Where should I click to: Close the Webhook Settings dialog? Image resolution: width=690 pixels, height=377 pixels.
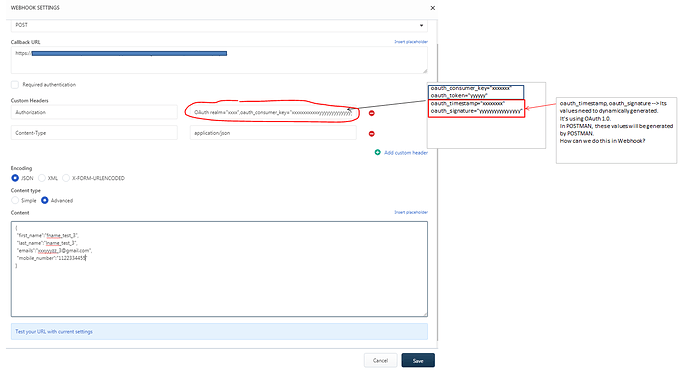[x=433, y=8]
